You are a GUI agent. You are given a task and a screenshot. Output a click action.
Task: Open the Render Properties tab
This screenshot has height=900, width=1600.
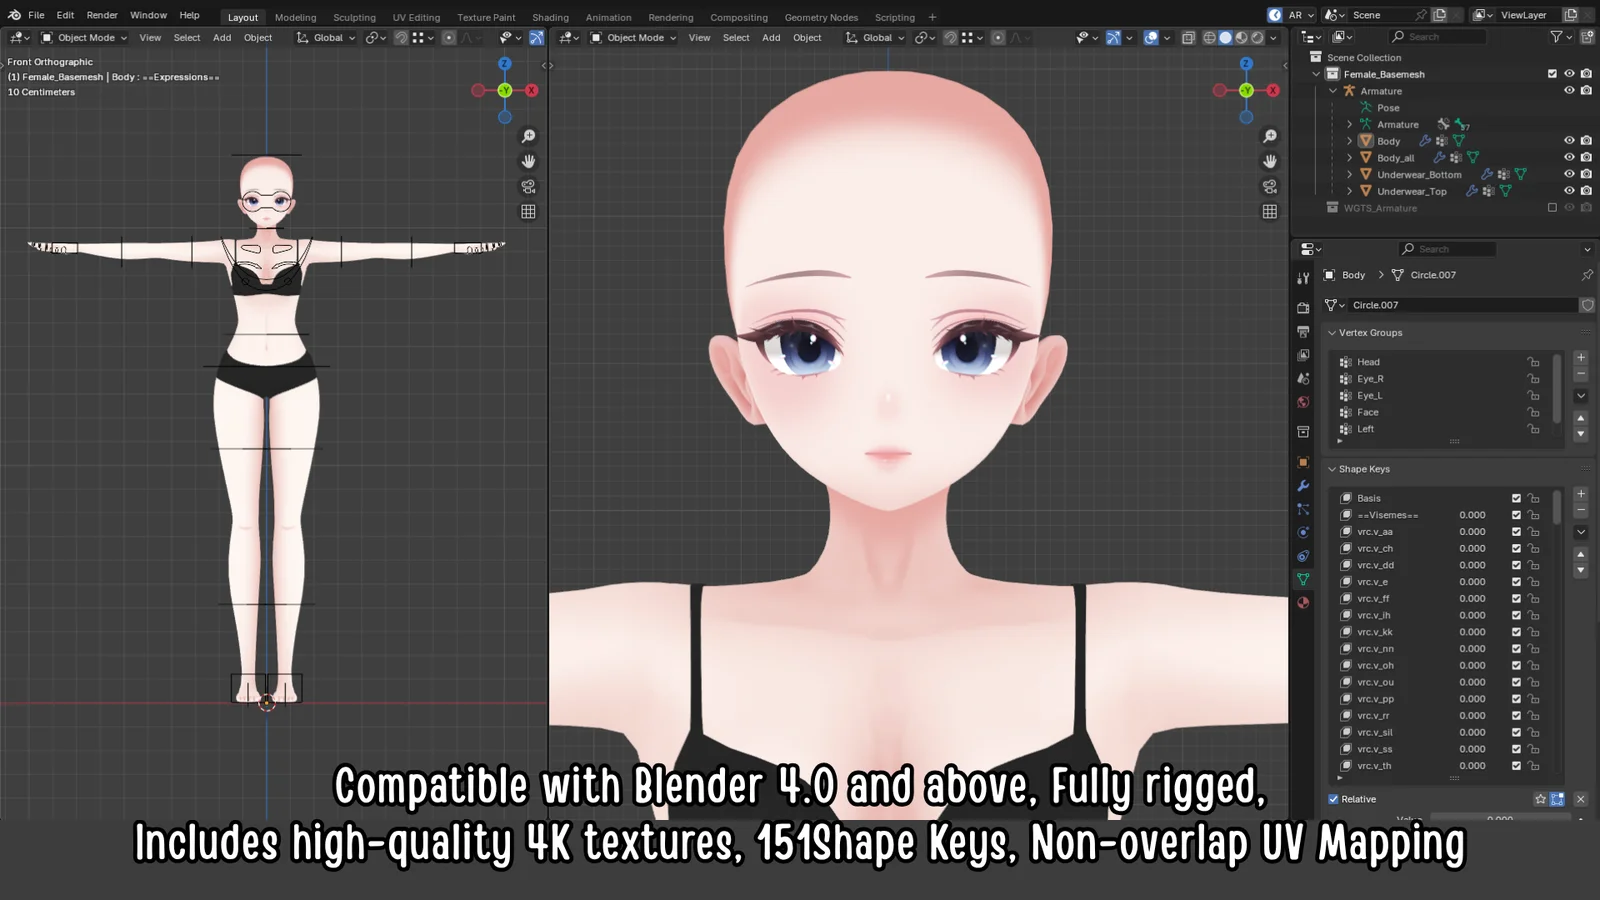pos(1302,307)
